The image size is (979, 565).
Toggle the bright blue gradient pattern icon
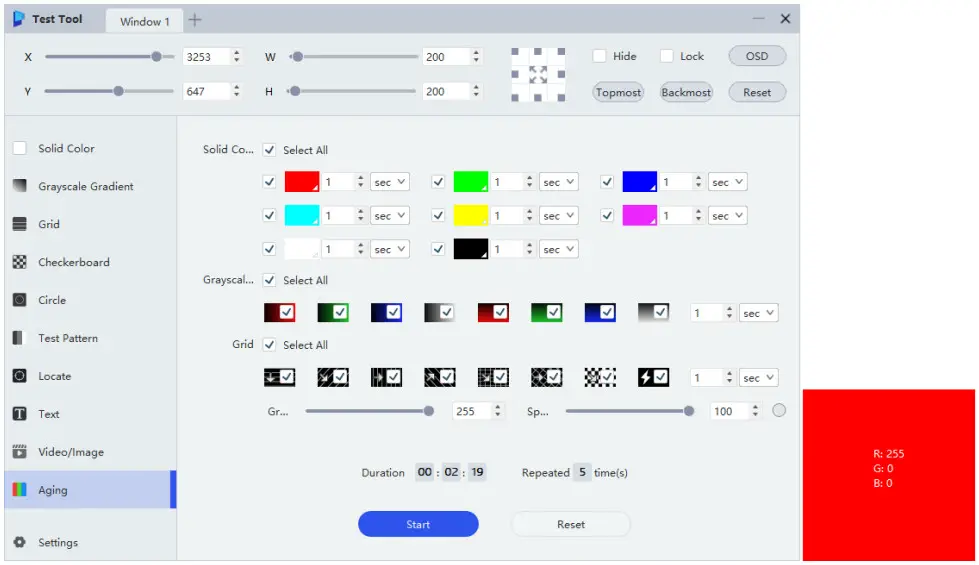600,312
